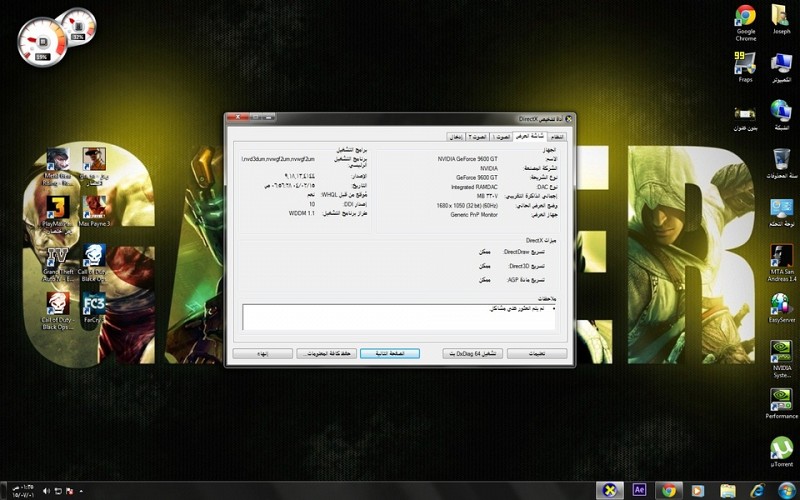The height and width of the screenshot is (500, 800).
Task: Select the DirectDraw acceleration label
Action: (523, 252)
